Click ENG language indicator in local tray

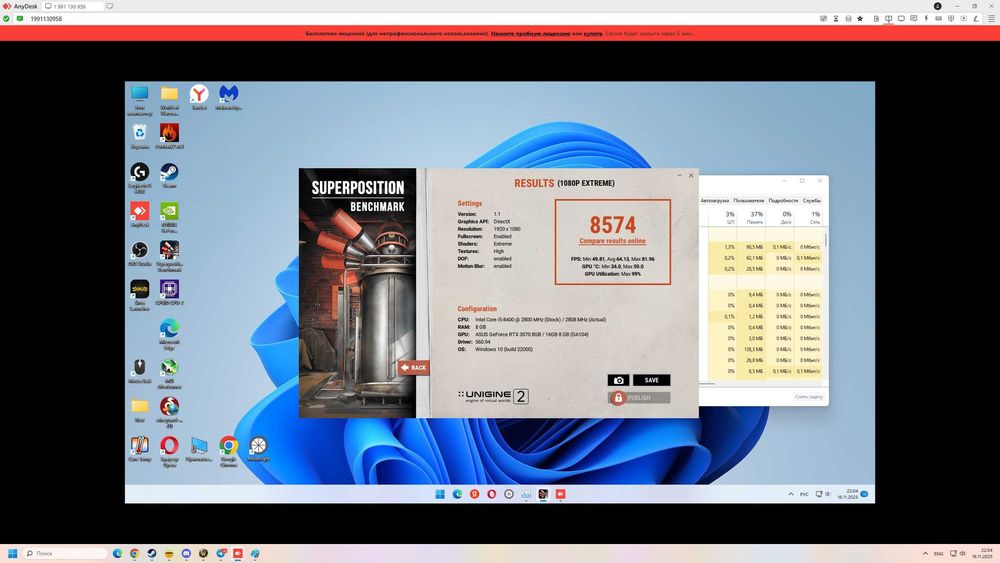point(938,553)
